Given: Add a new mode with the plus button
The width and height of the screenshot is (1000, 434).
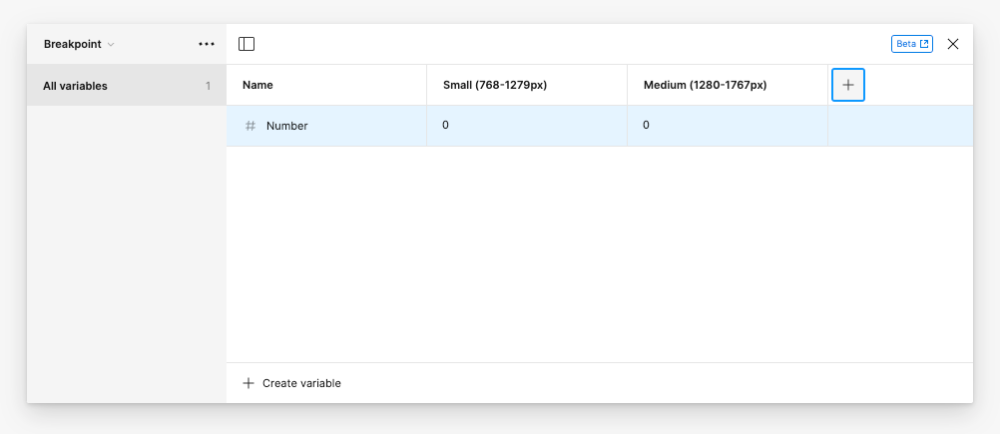Looking at the screenshot, I should pyautogui.click(x=848, y=85).
